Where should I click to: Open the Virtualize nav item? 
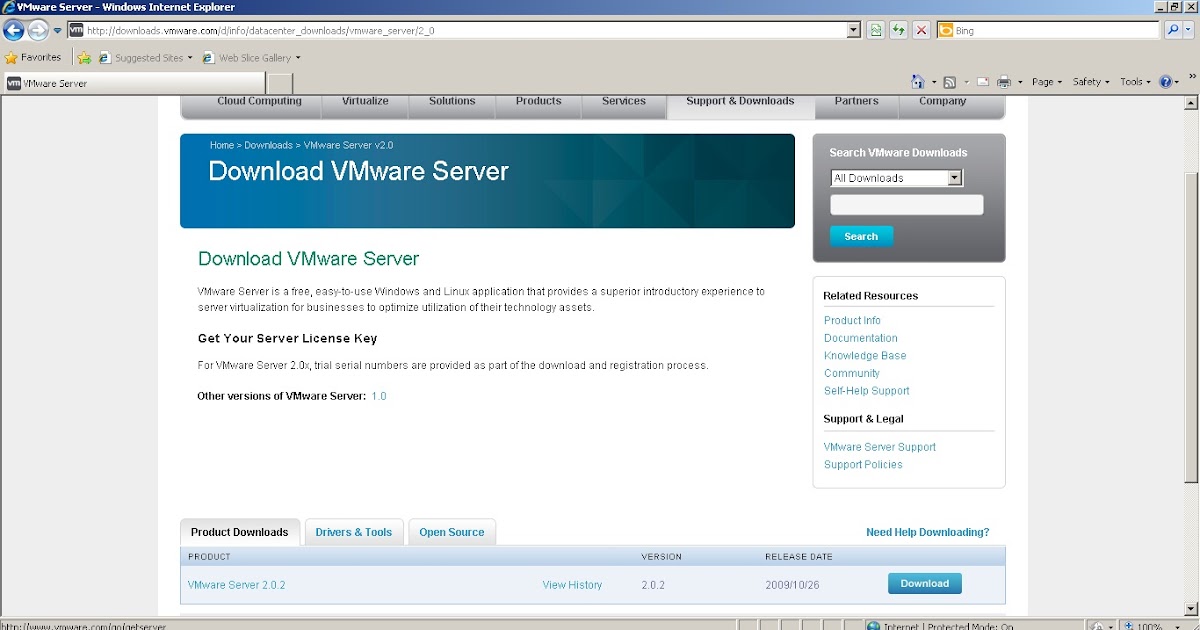(365, 101)
